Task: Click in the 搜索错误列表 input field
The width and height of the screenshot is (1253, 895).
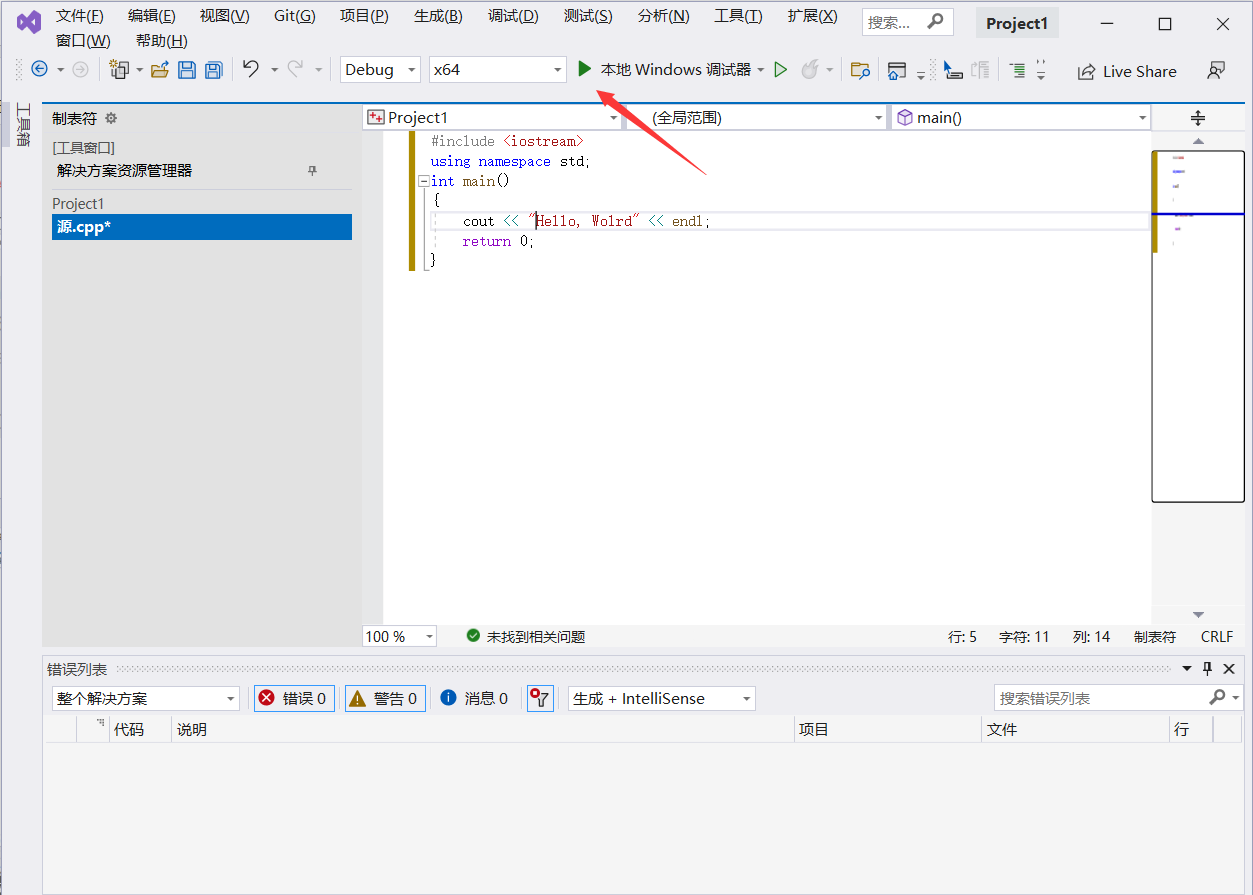Action: [1100, 698]
